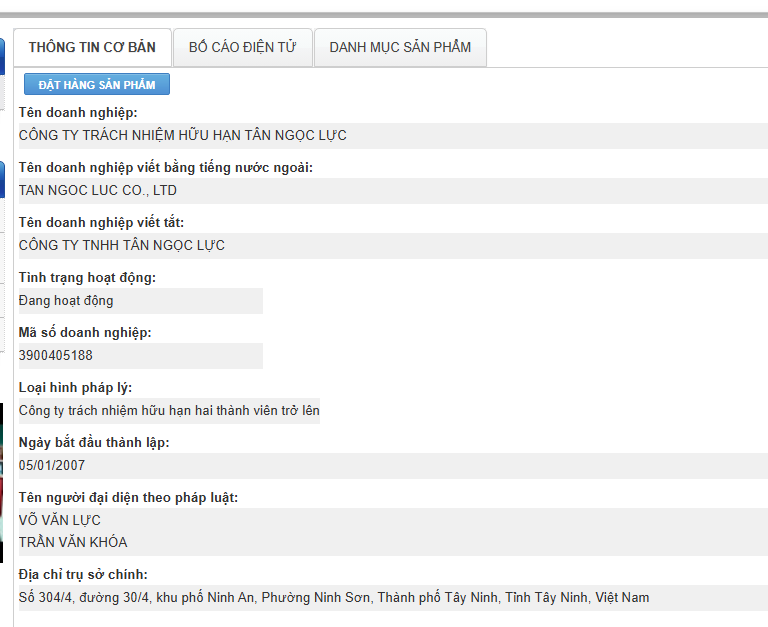
Task: Click the full company name field value
Action: tap(183, 135)
